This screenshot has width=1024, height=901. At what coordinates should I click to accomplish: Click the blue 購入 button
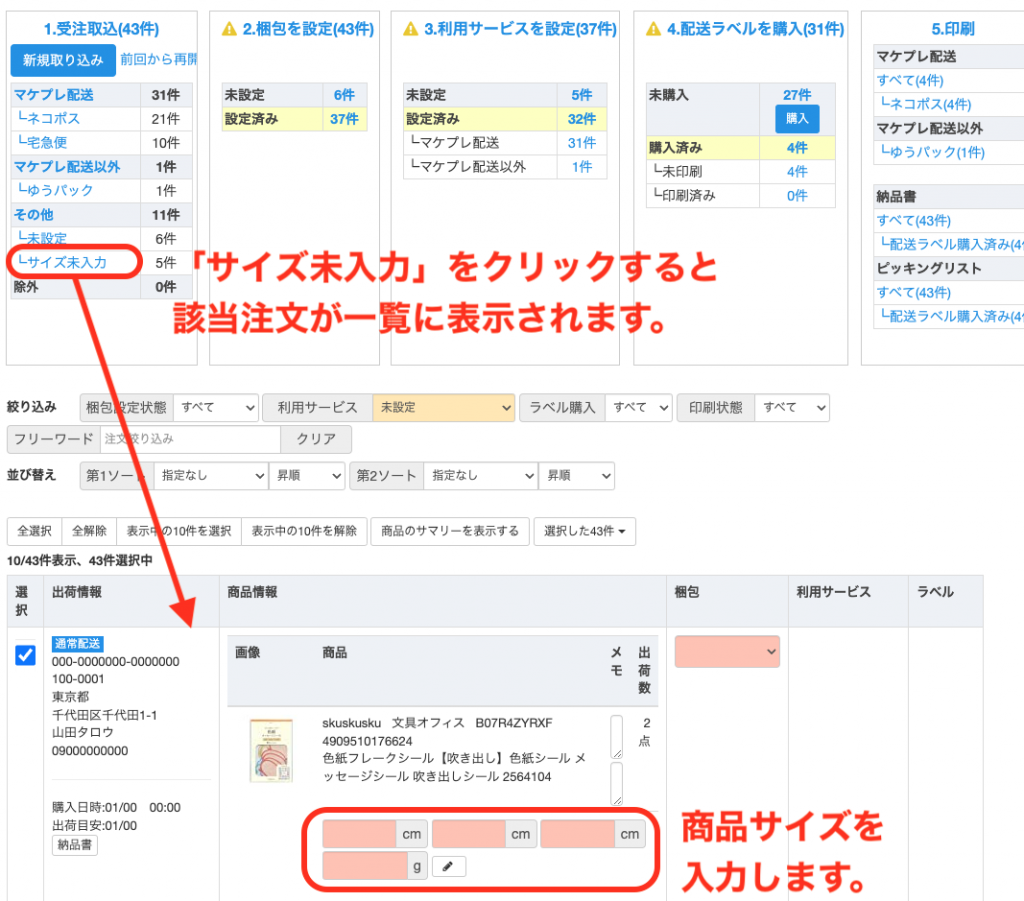(797, 119)
